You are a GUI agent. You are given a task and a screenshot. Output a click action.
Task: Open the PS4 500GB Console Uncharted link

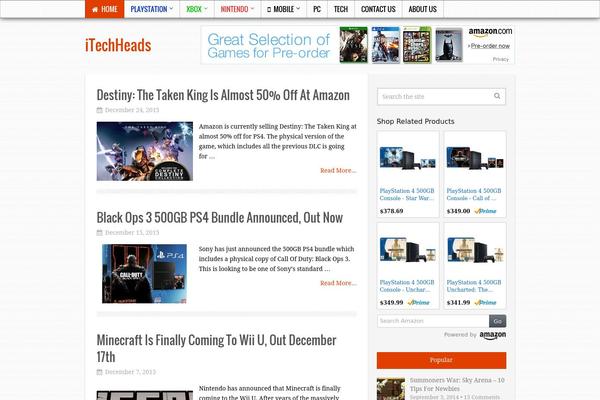(x=407, y=286)
